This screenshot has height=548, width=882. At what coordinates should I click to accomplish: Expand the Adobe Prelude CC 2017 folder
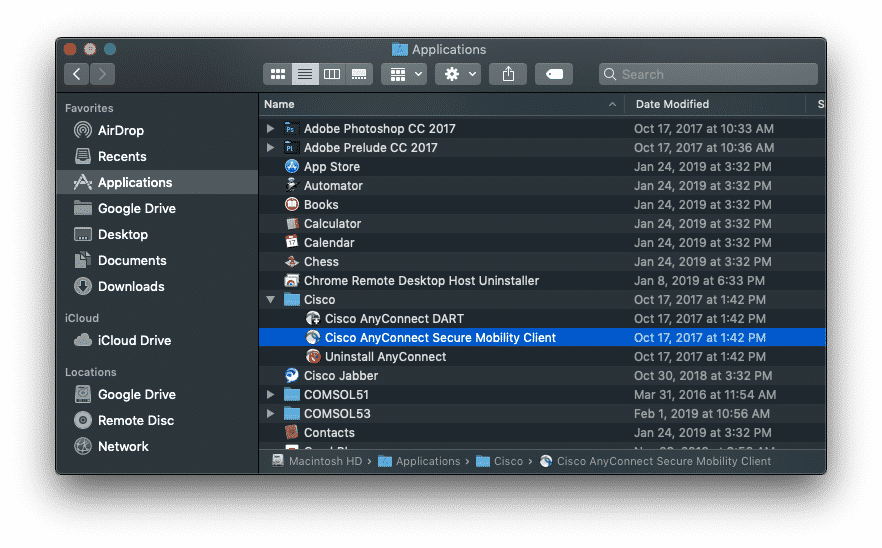click(x=271, y=148)
